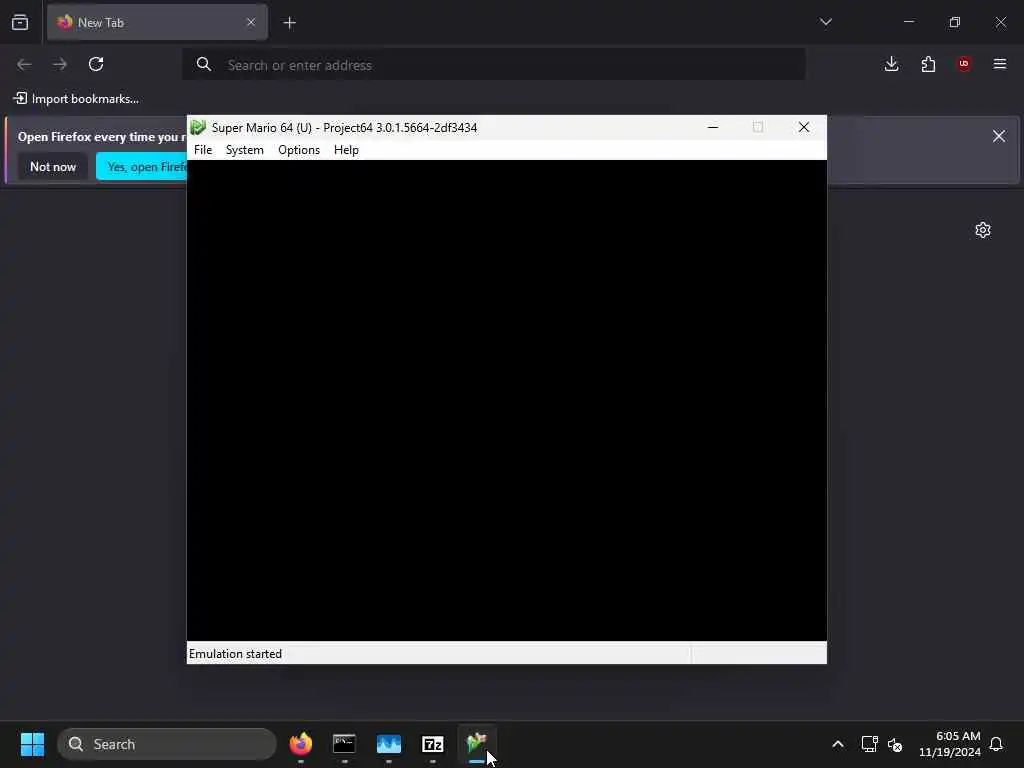Select the New Tab tab in Firefox
This screenshot has height=768, width=1024.
pyautogui.click(x=157, y=22)
